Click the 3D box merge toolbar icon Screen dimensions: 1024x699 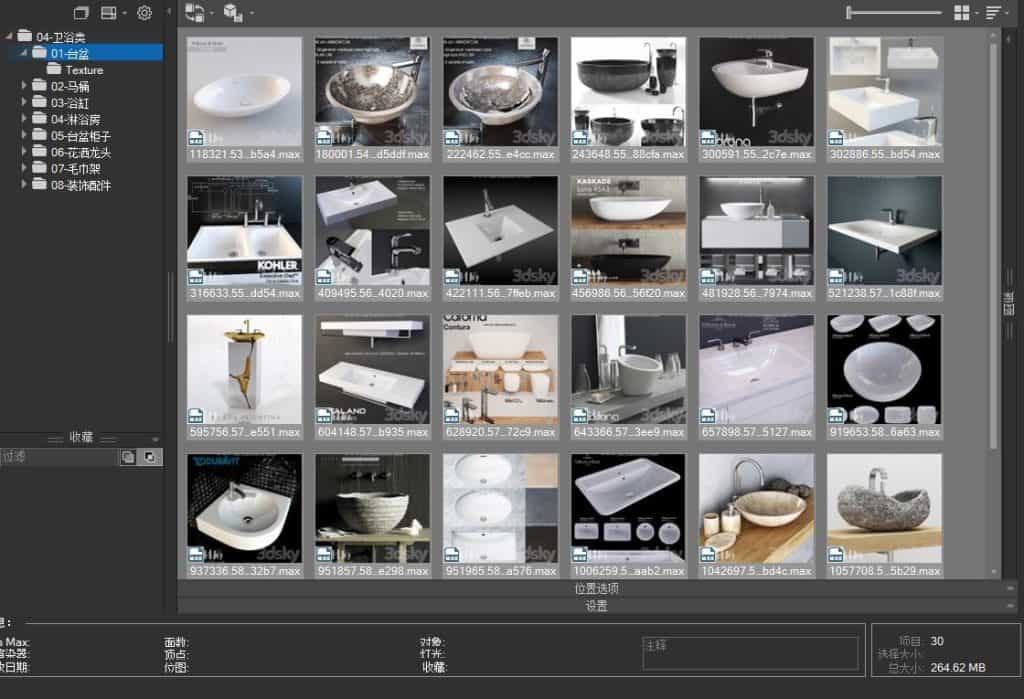click(x=232, y=13)
